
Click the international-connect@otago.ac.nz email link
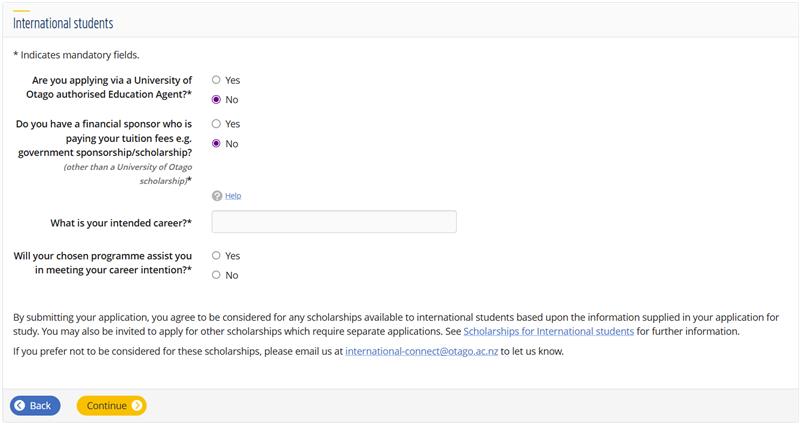coord(421,352)
